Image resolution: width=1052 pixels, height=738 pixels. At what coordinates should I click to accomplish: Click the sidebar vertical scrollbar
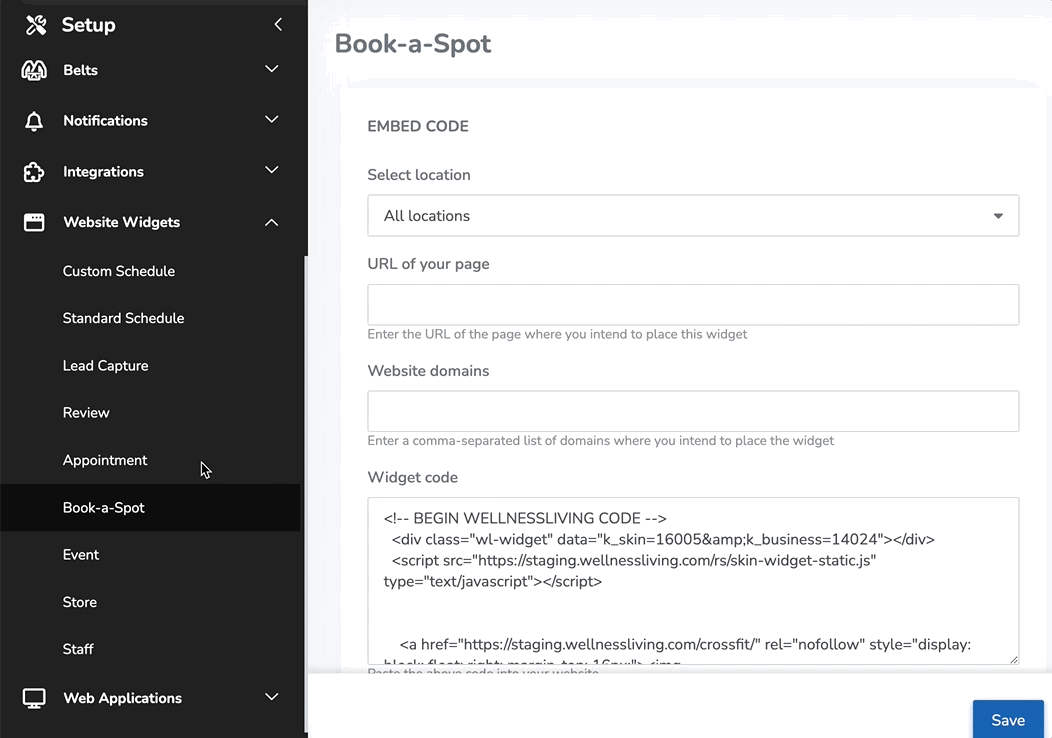pyautogui.click(x=306, y=493)
